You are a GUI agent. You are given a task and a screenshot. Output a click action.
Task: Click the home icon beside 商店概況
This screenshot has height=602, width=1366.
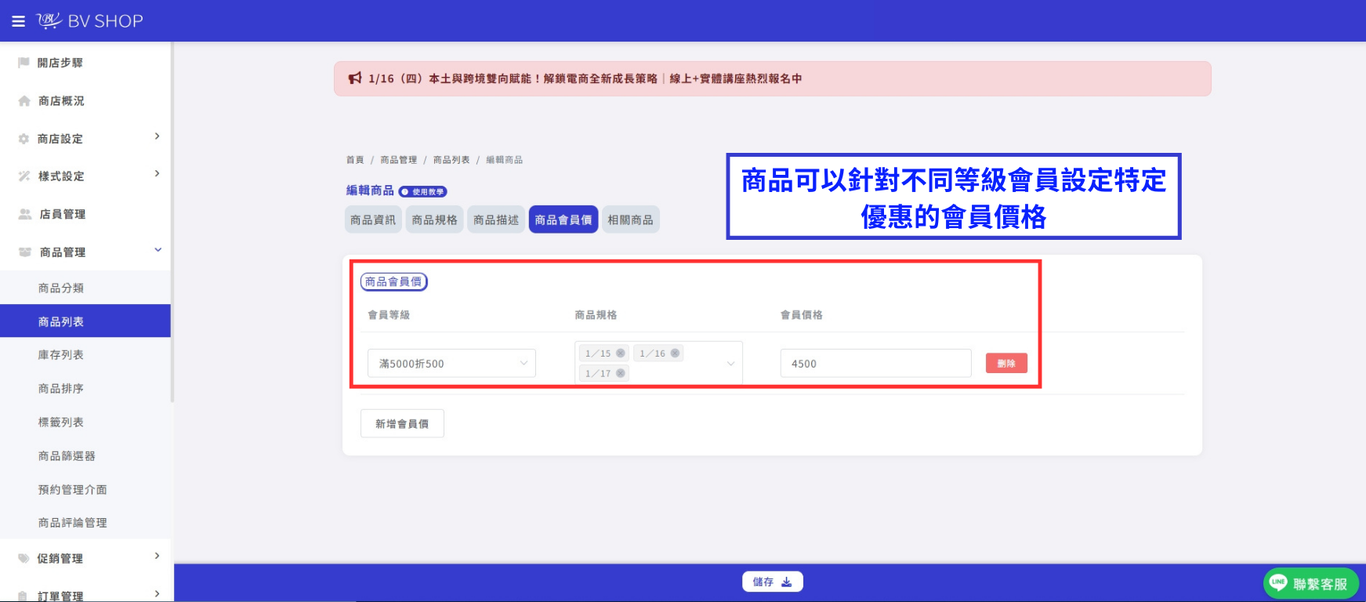click(x=24, y=101)
